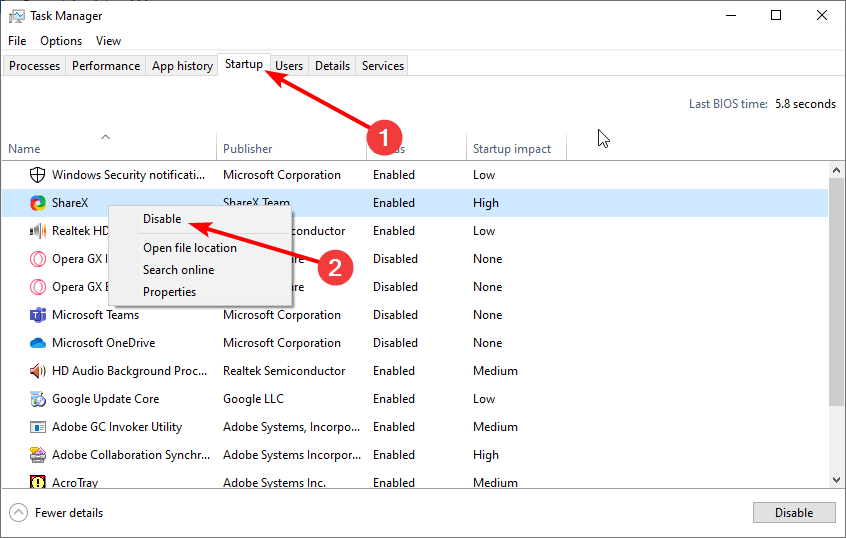Click the vertical scrollbar thumb
Viewport: 846px width, 538px height.
(836, 291)
